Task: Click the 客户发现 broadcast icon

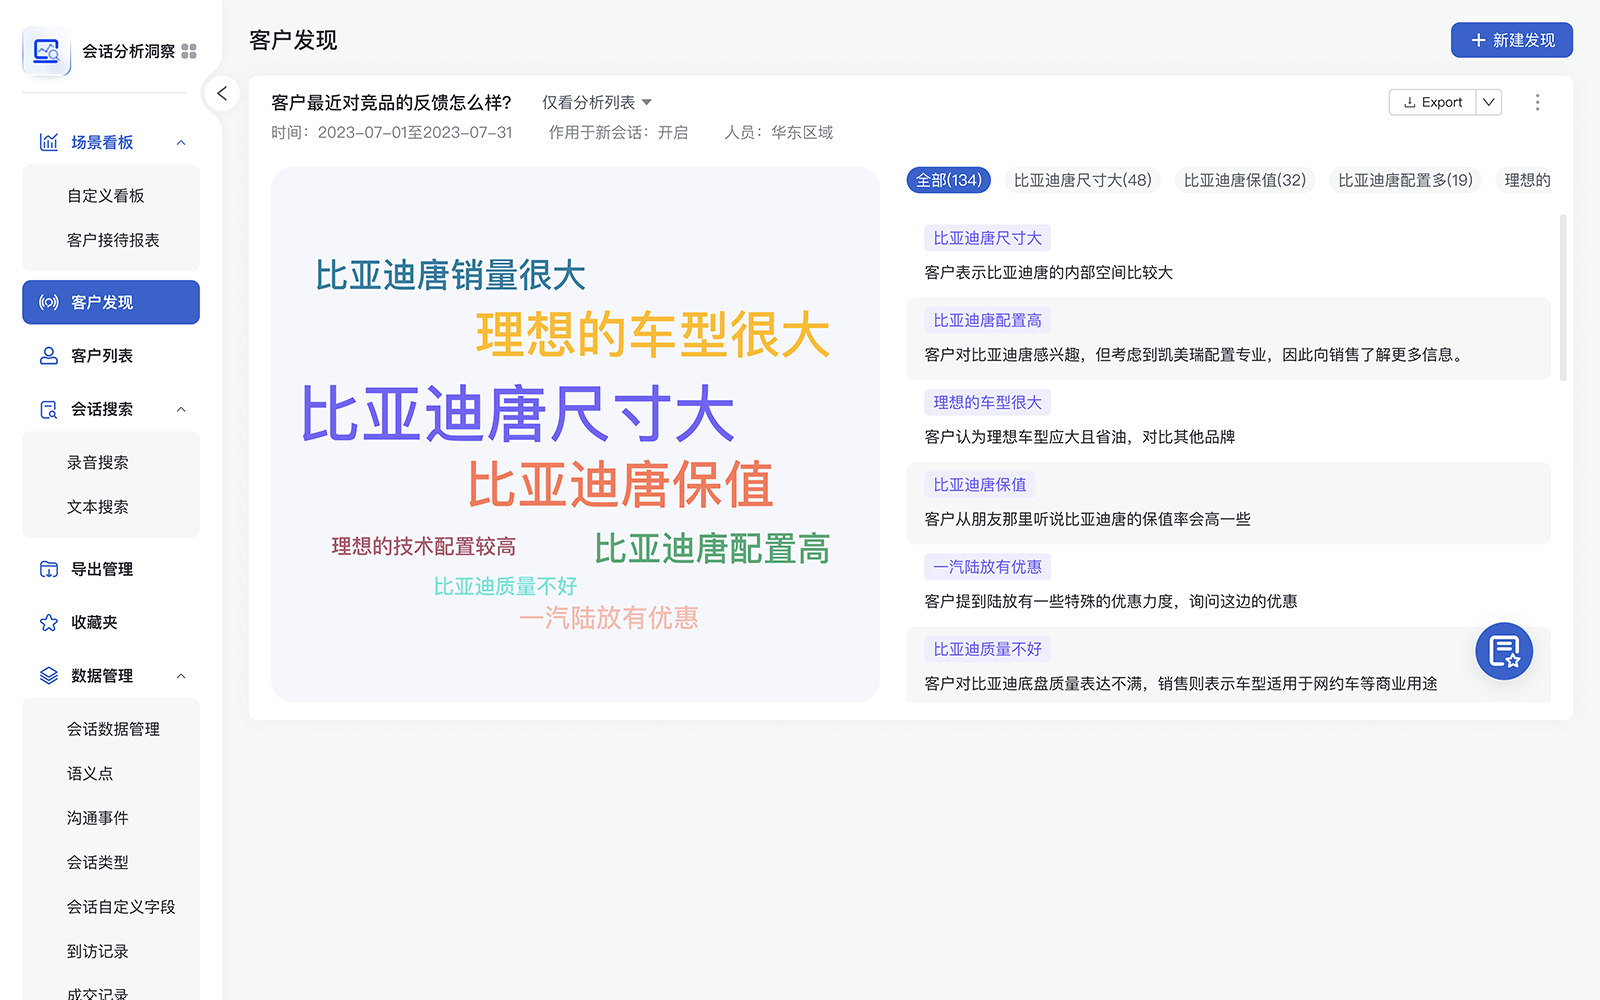Action: pos(48,302)
